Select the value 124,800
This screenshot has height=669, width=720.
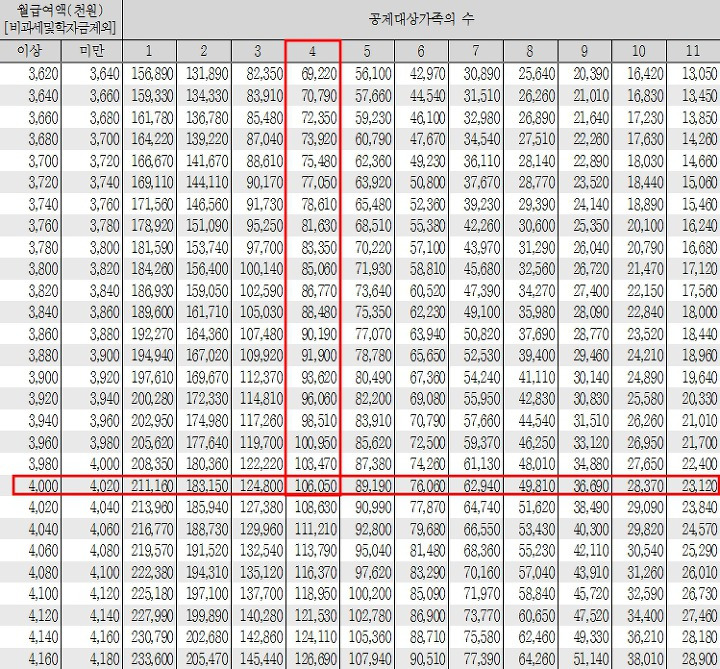259,485
